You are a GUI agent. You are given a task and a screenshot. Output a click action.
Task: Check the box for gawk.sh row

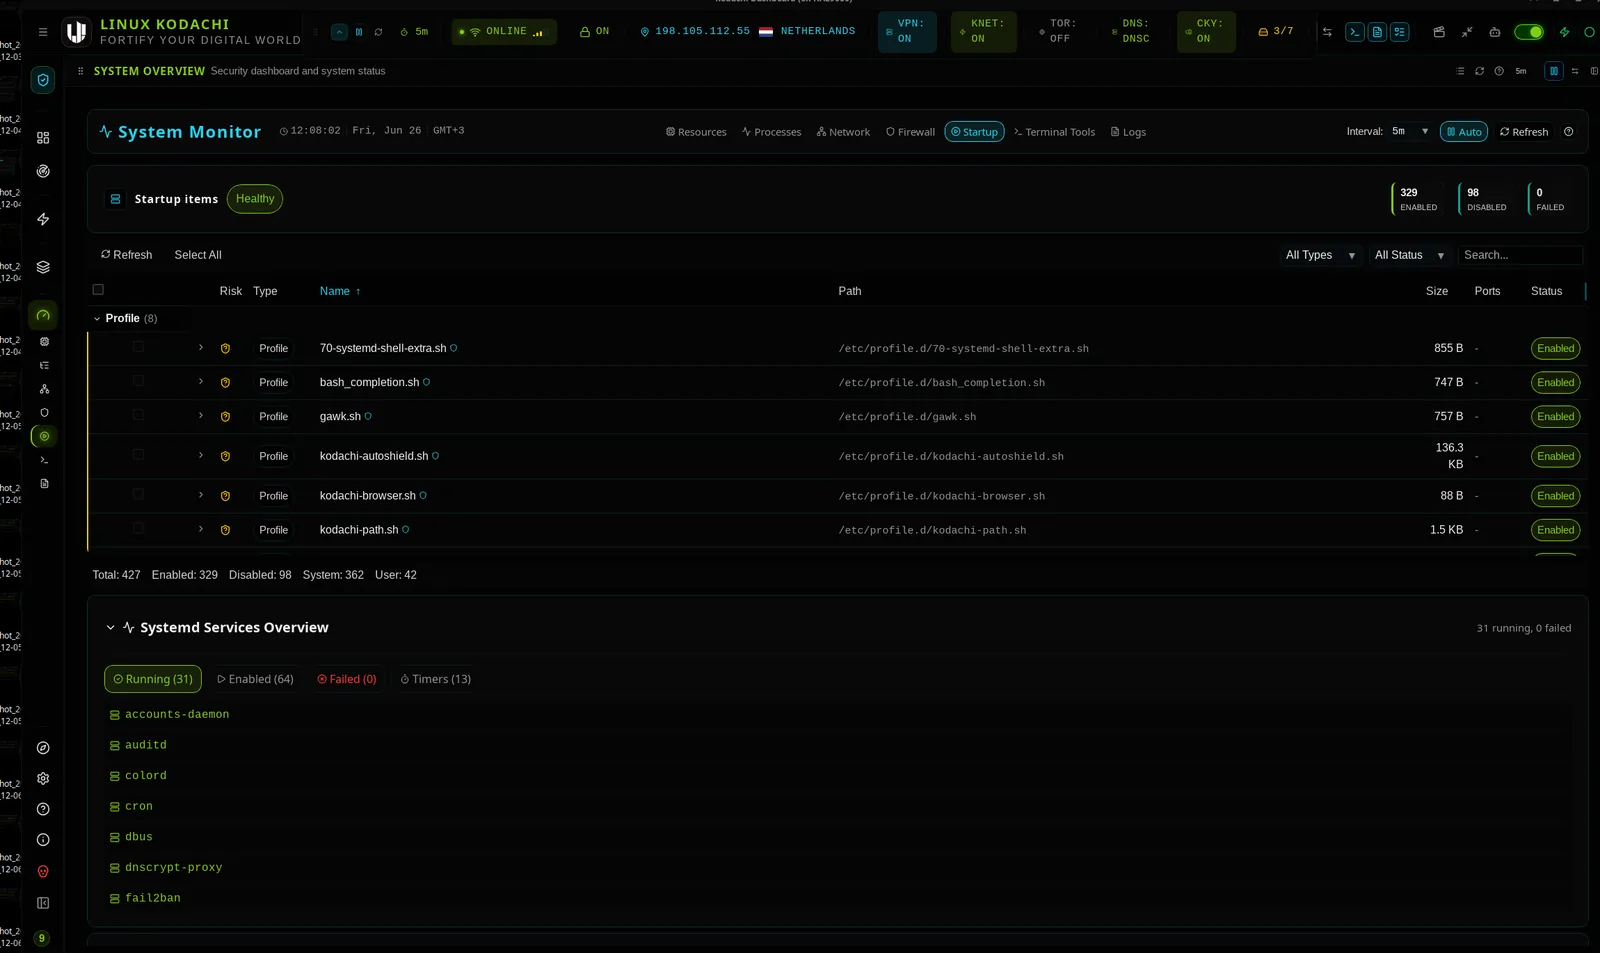138,415
